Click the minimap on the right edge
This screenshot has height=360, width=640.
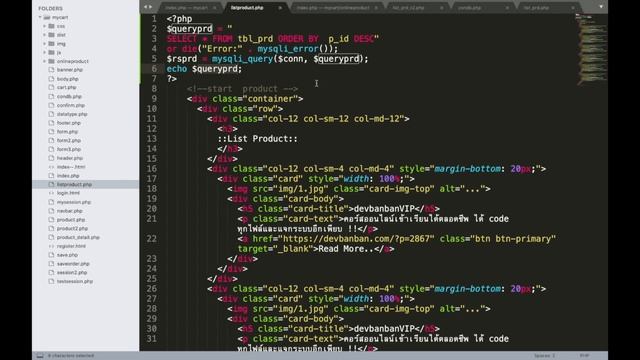[591, 49]
